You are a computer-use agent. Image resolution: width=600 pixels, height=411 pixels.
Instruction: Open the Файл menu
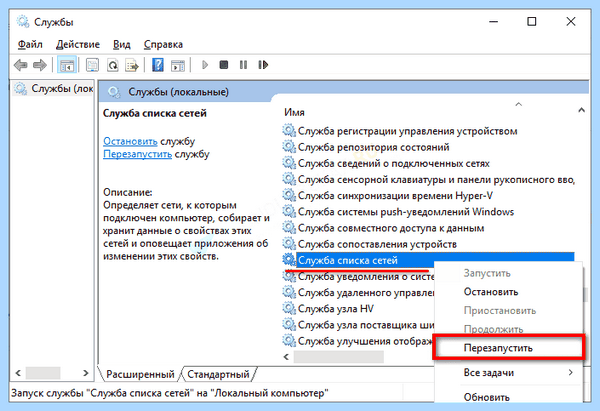point(30,44)
